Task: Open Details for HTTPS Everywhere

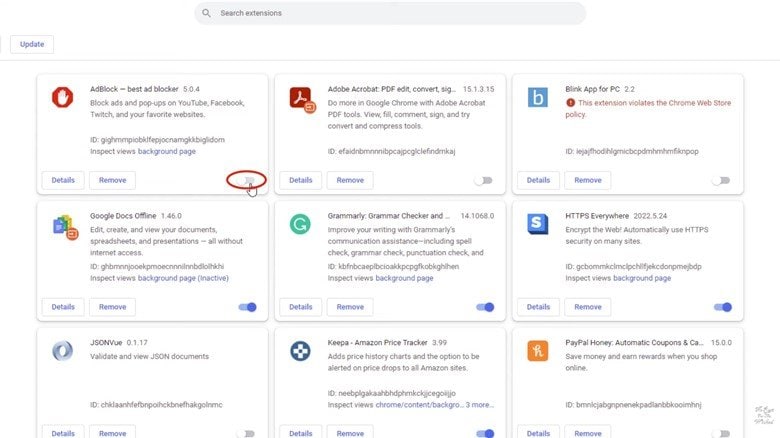Action: point(538,307)
